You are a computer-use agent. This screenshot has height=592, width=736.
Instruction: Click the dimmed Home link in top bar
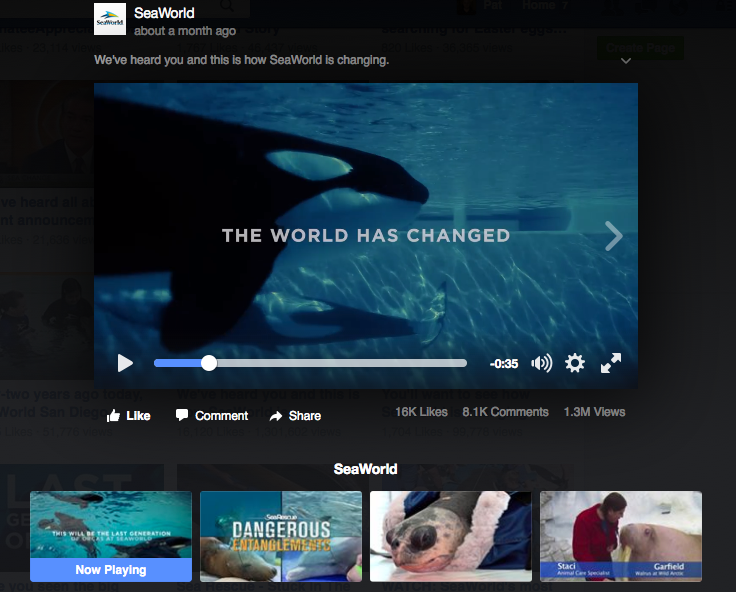[538, 6]
